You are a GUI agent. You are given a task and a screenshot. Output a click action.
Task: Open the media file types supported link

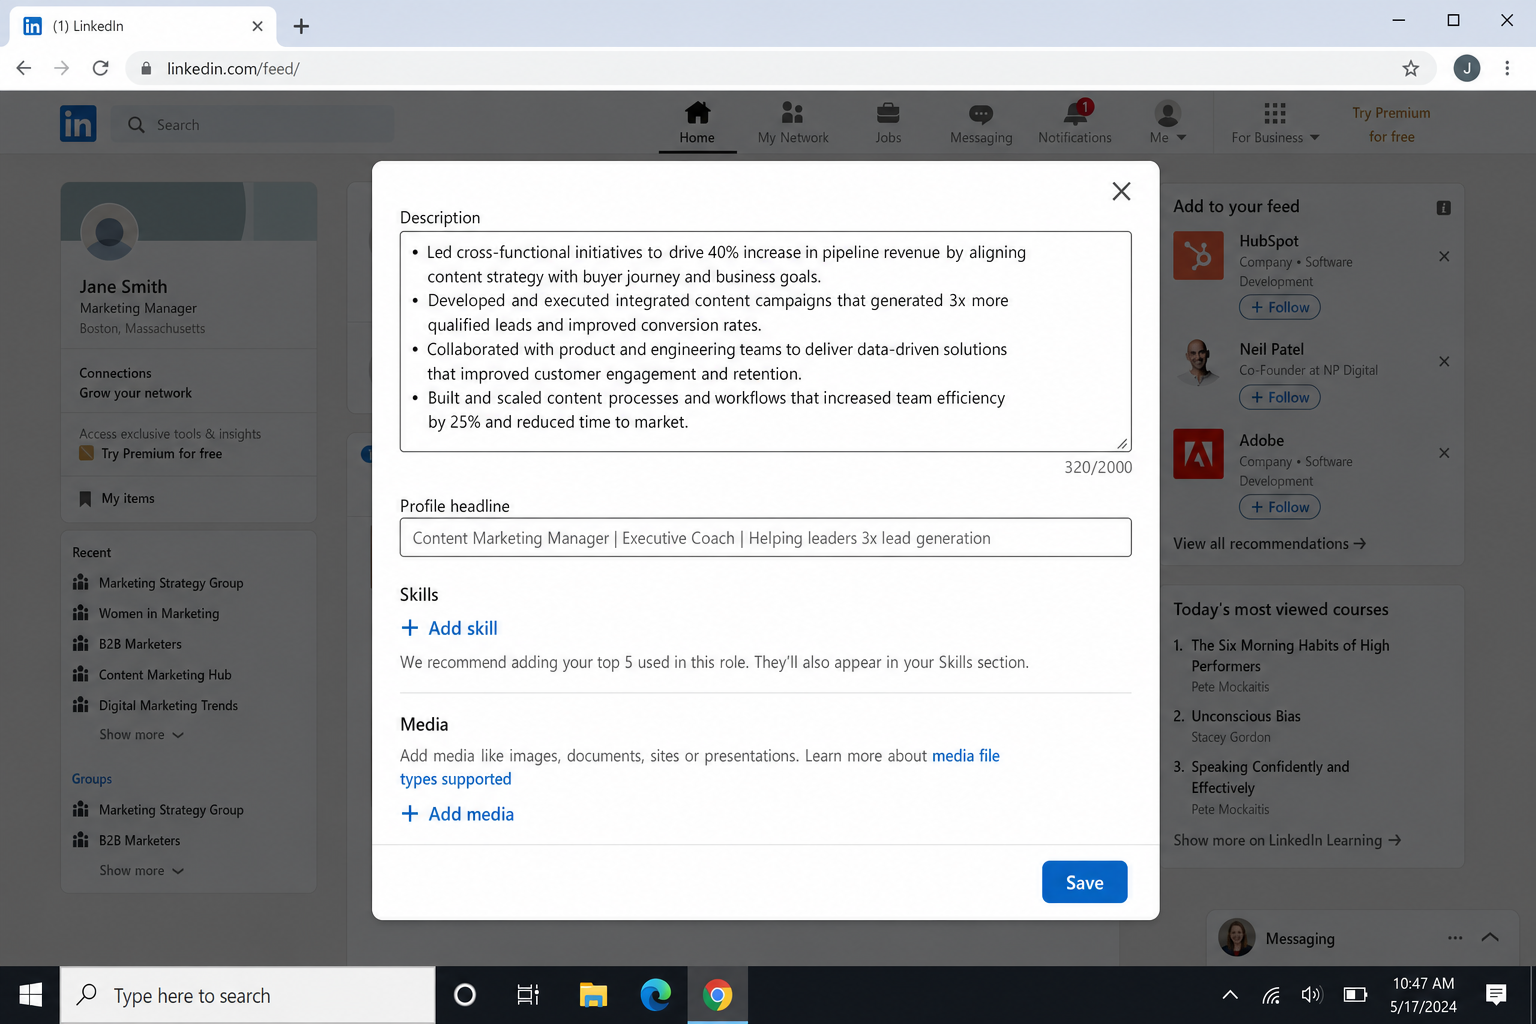pyautogui.click(x=700, y=767)
